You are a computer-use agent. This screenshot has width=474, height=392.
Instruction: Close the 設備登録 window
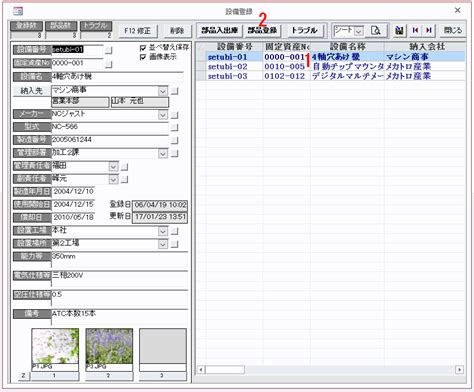pos(457,10)
